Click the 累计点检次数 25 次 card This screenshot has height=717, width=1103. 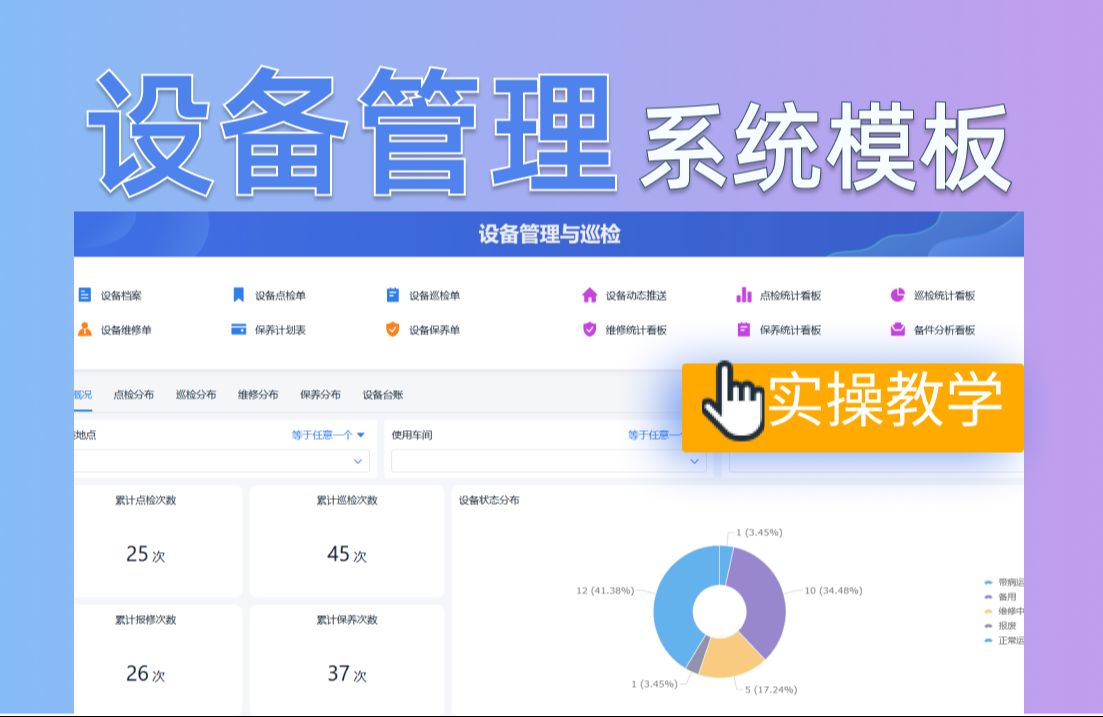tap(158, 540)
